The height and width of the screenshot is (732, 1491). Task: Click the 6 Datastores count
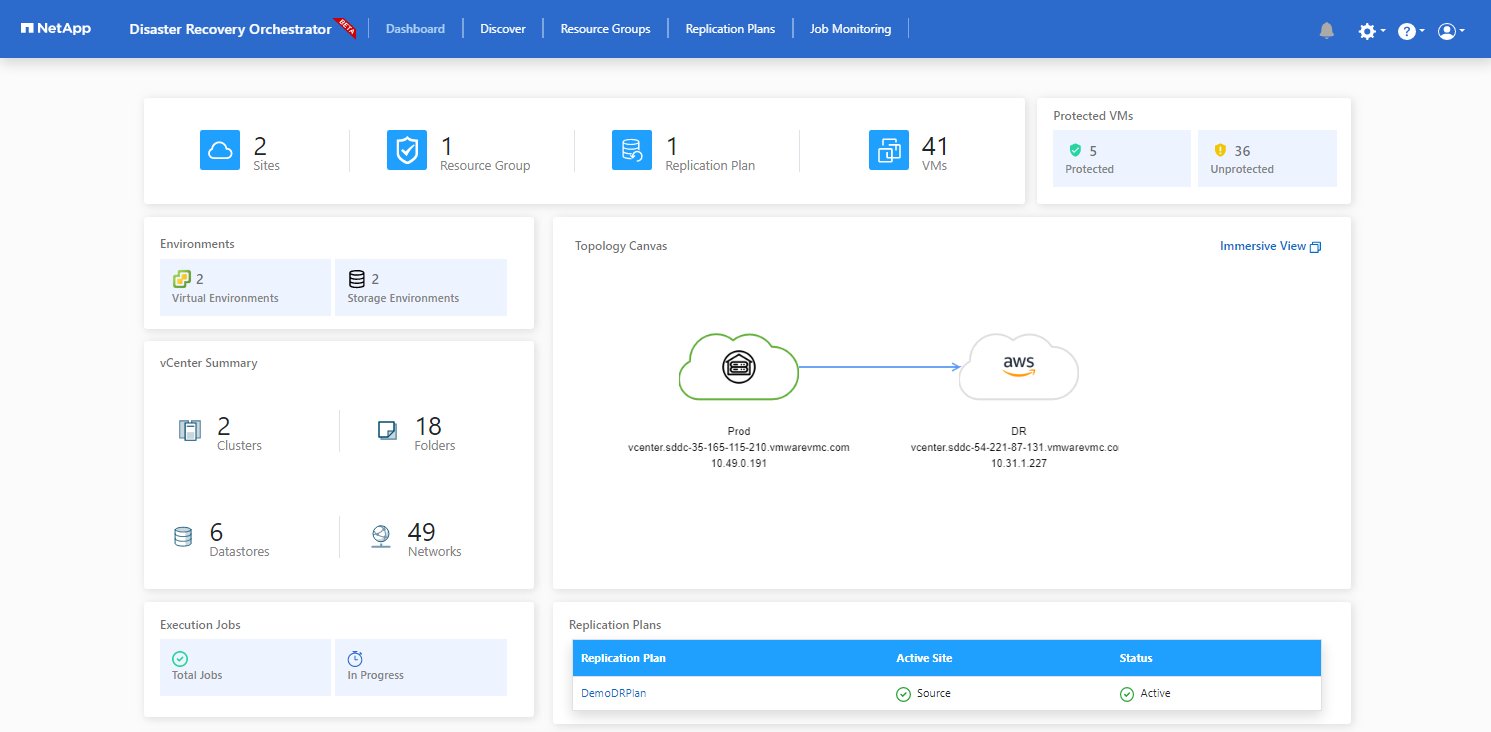point(217,532)
